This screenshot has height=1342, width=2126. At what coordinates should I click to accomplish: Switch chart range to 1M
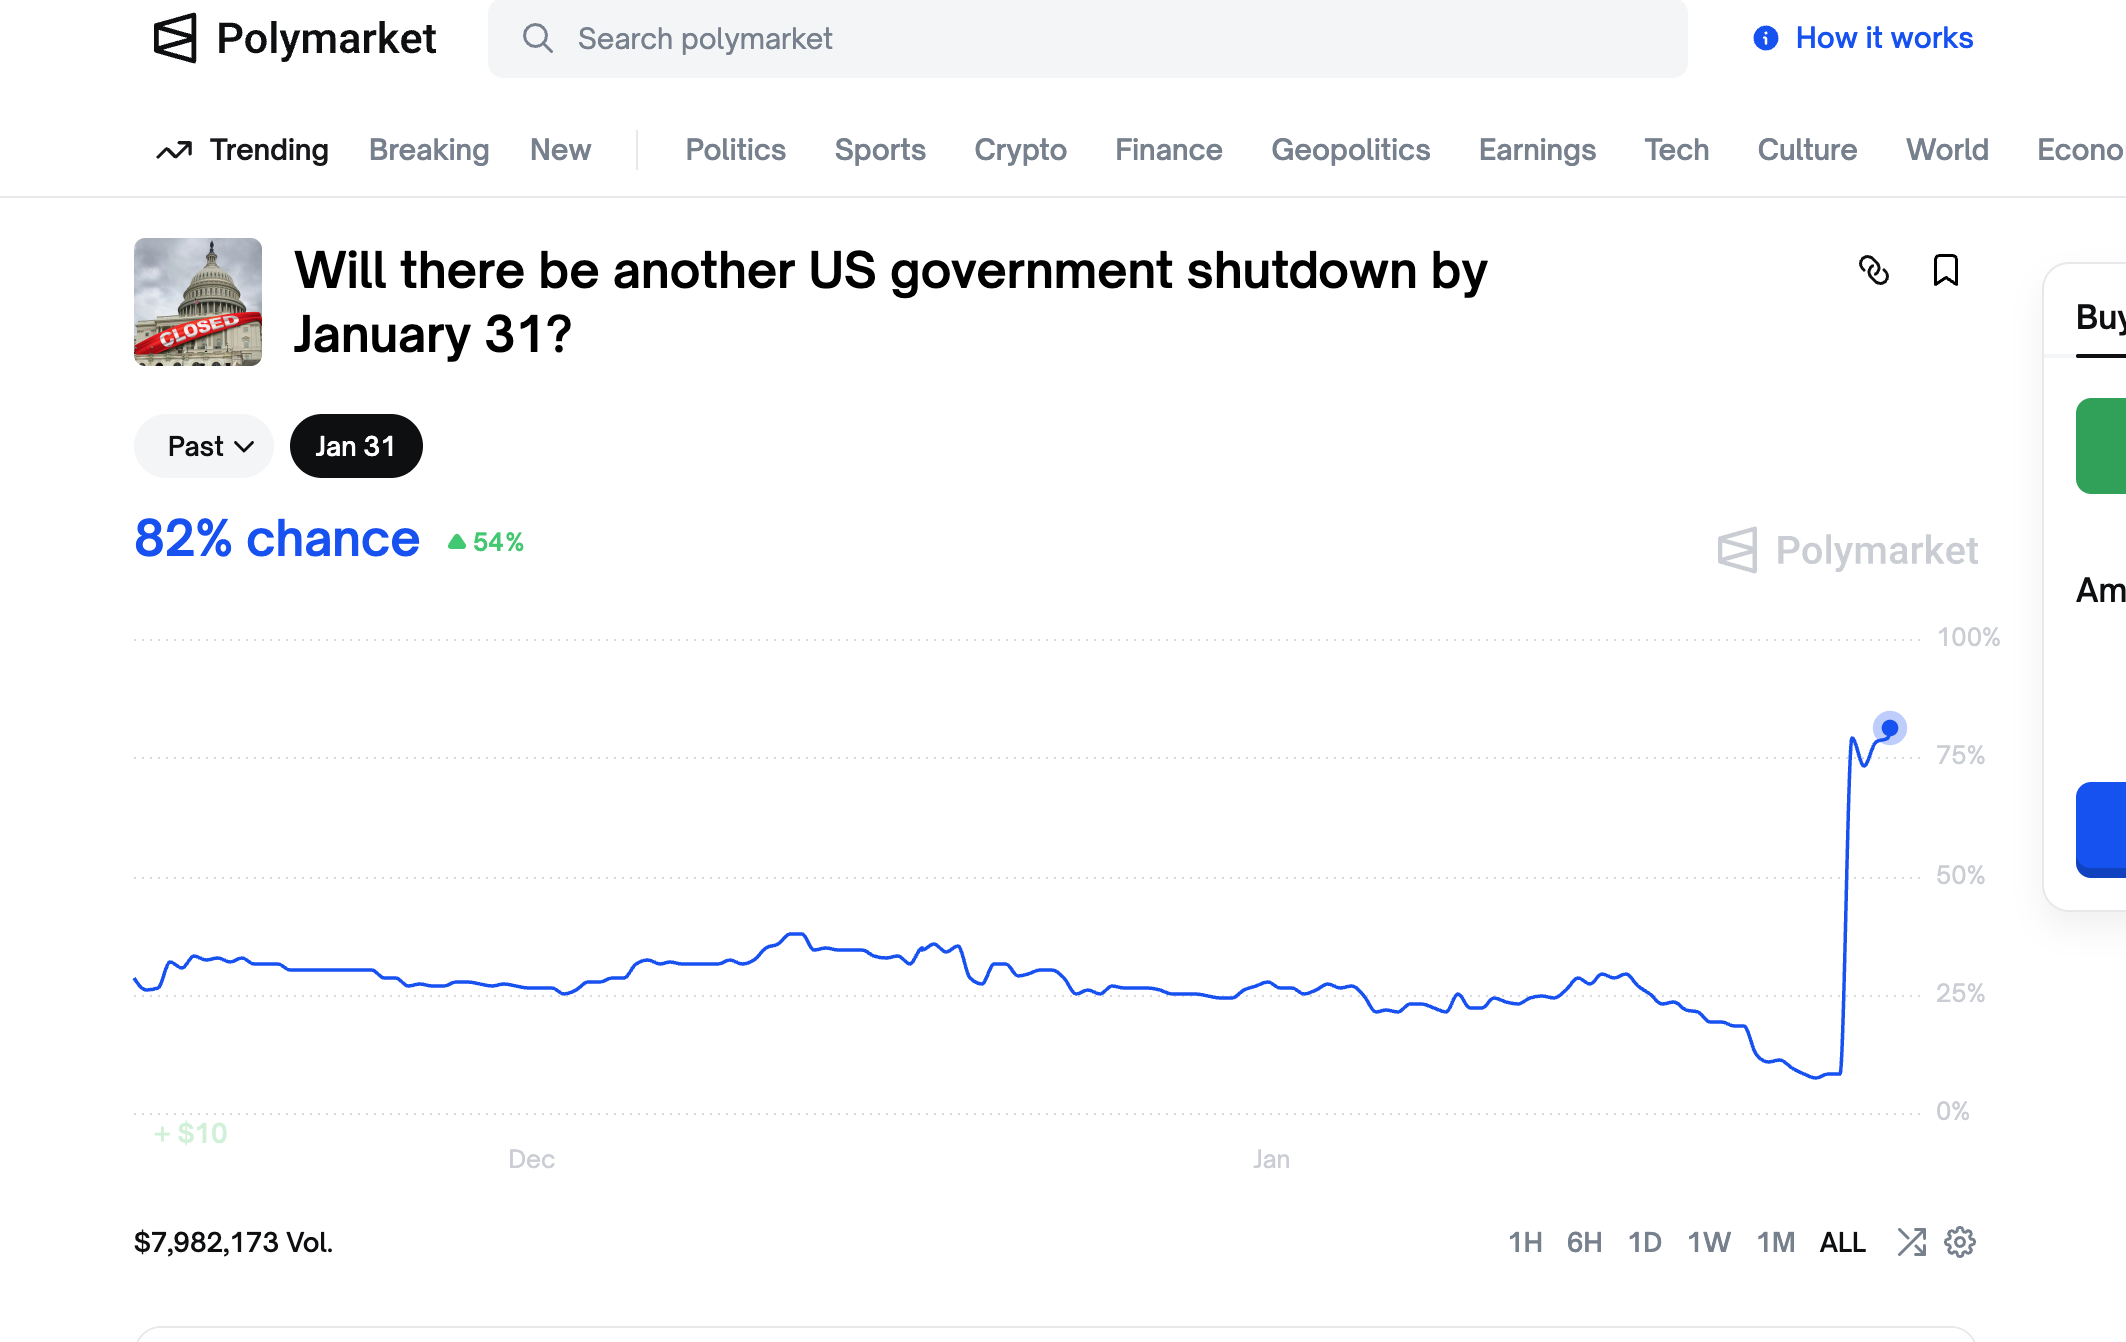1776,1242
